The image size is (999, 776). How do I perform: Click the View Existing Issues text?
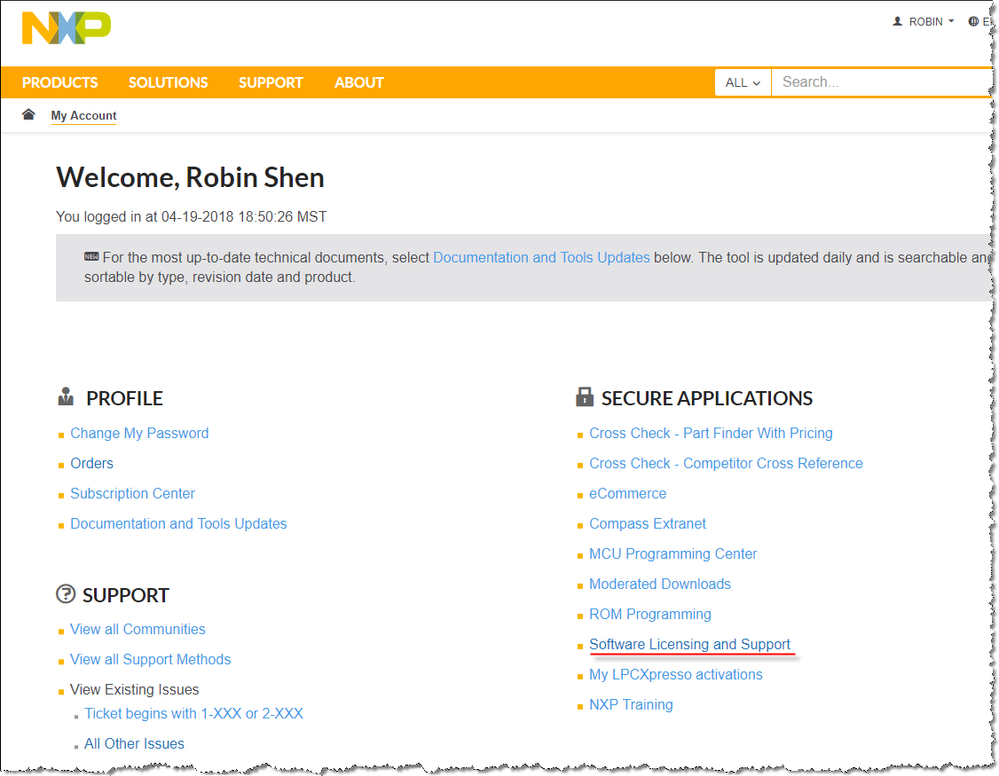click(x=134, y=689)
